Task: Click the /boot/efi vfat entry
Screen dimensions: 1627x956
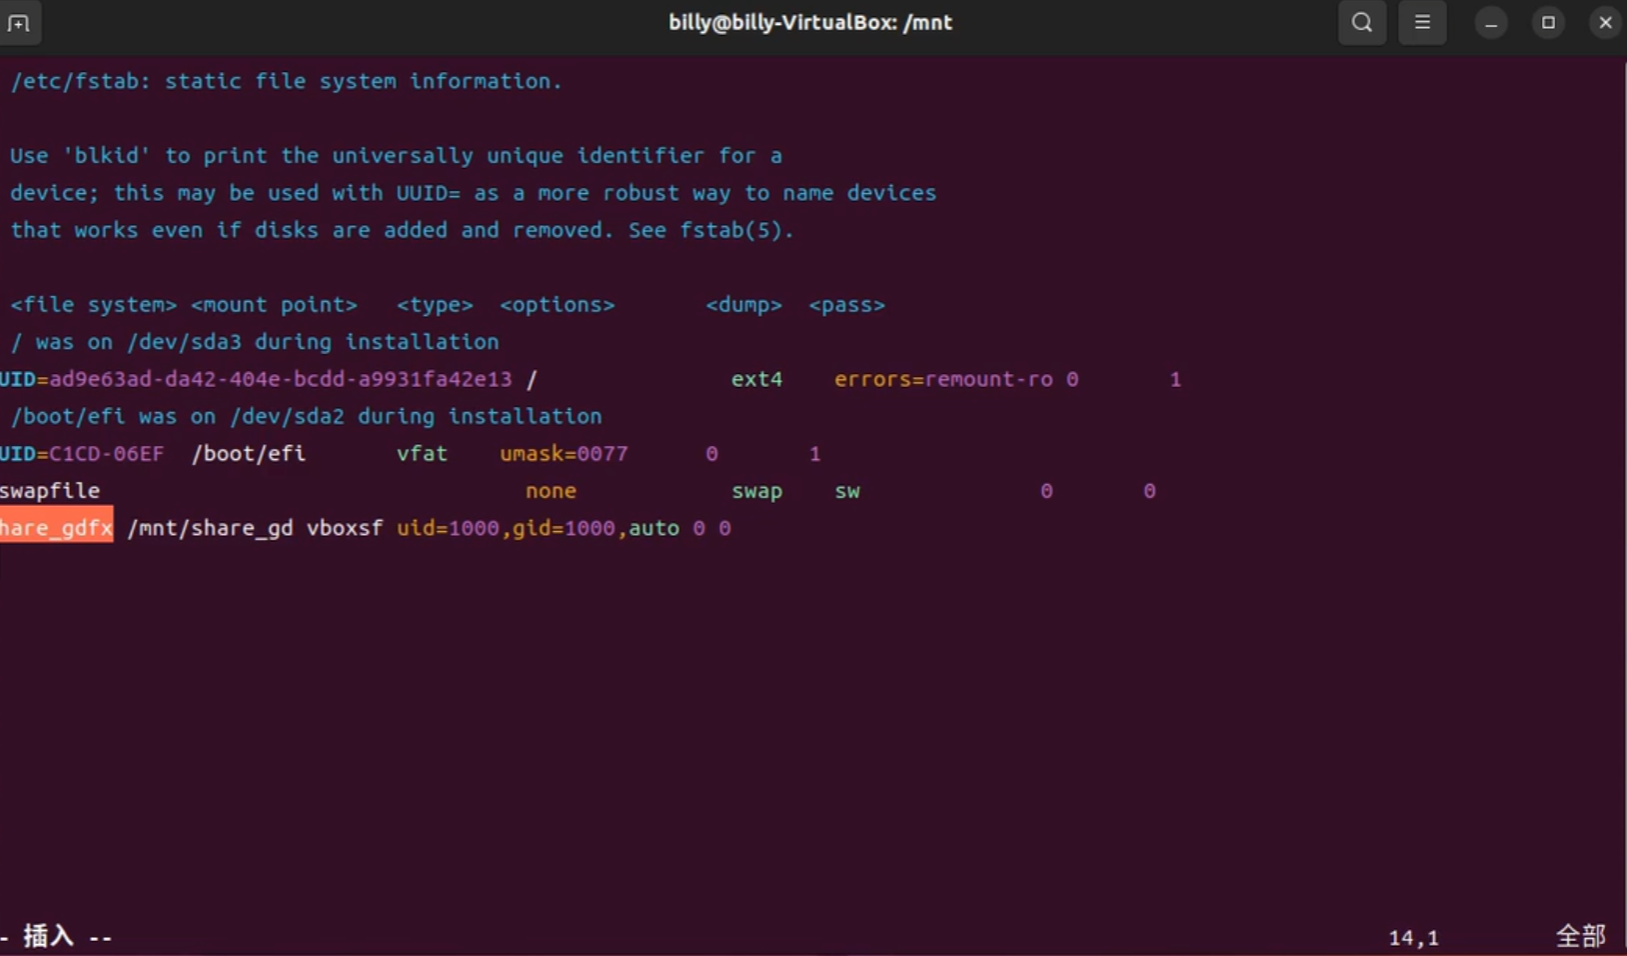Action: tap(248, 453)
